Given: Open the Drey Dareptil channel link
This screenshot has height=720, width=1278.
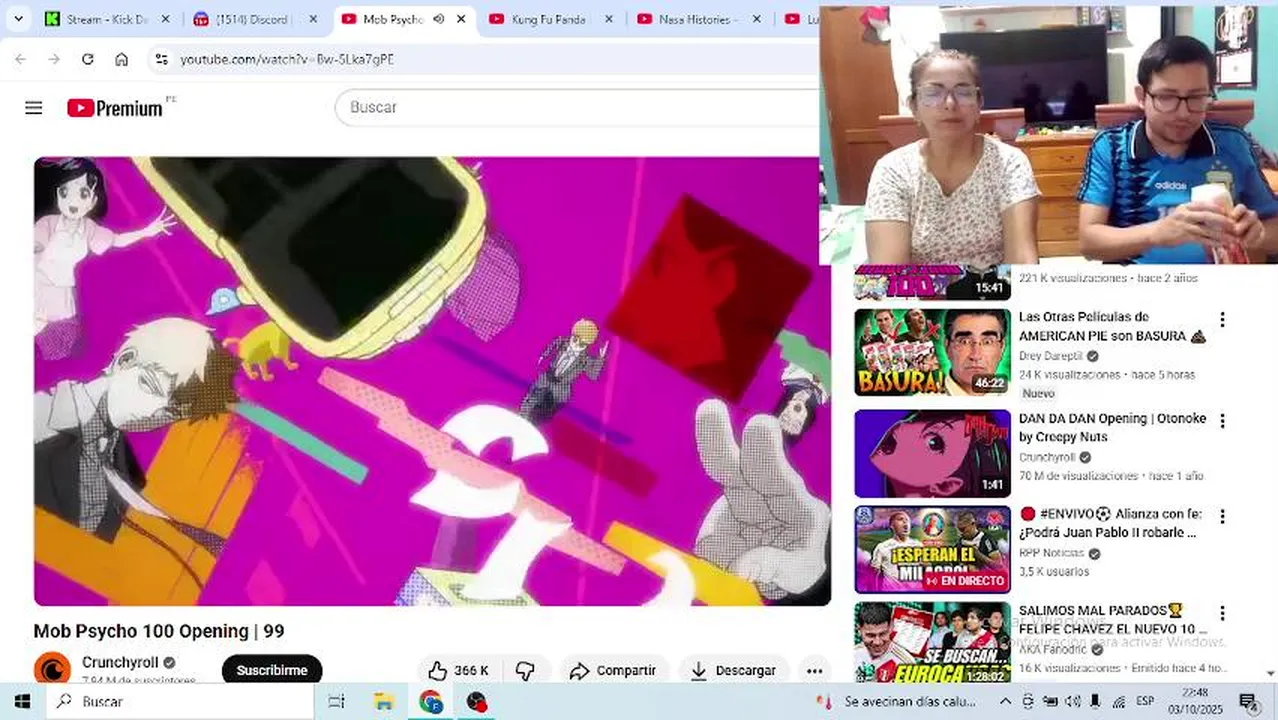Looking at the screenshot, I should [1051, 356].
